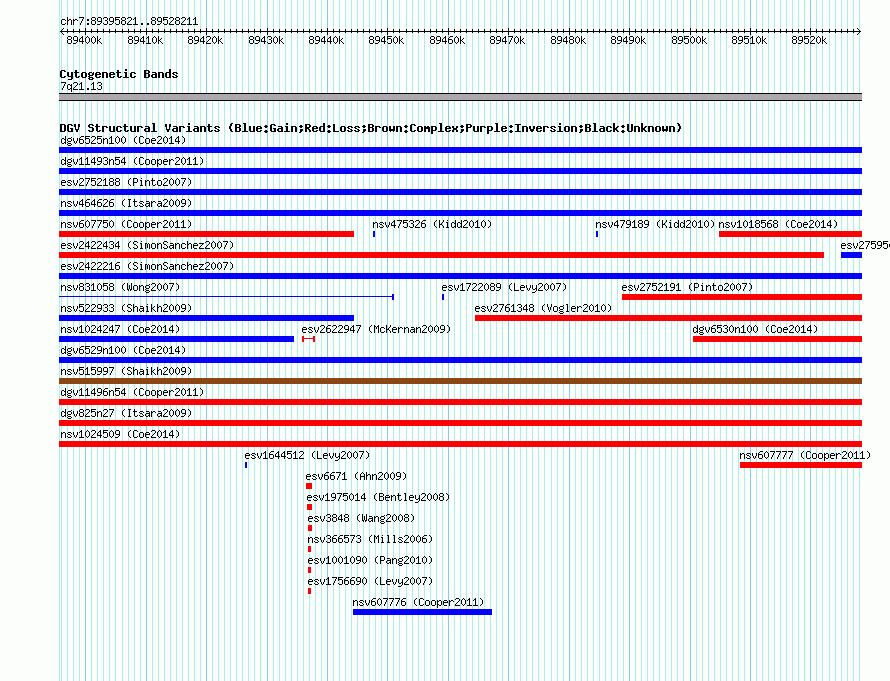
Task: Click the 89450k ruler tick label
Action: pos(386,40)
